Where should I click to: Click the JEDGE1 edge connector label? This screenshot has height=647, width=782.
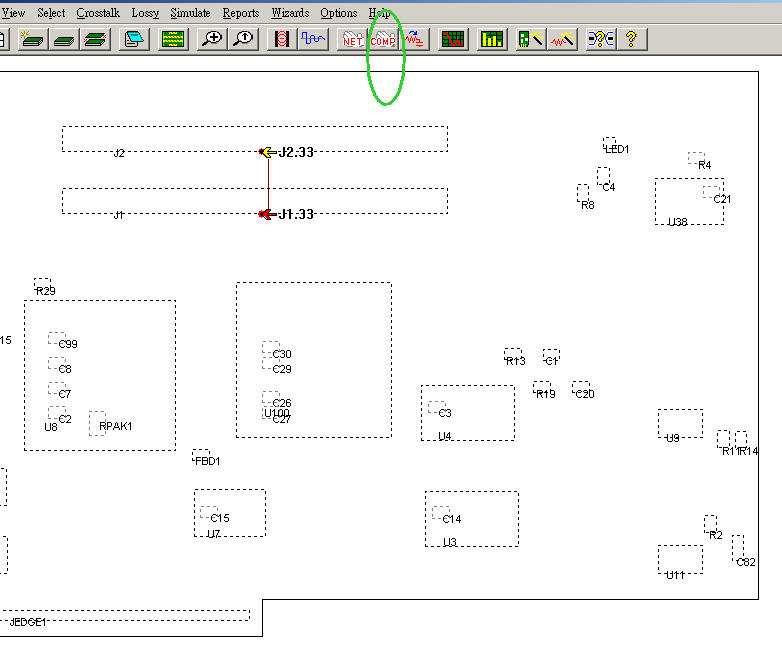click(28, 622)
